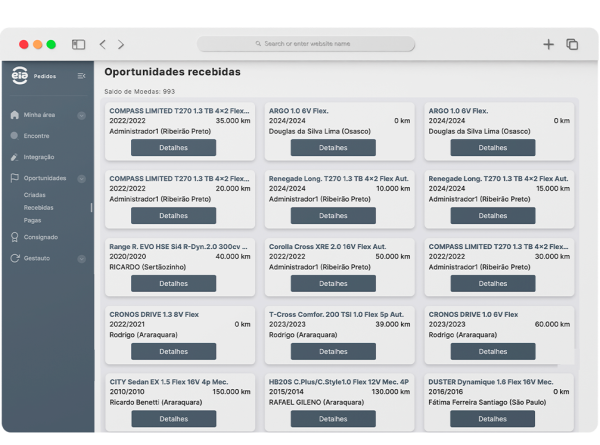Open Detalhes for T-Cross Comfor. 200 TSI
This screenshot has height=445, width=600.
pos(333,351)
